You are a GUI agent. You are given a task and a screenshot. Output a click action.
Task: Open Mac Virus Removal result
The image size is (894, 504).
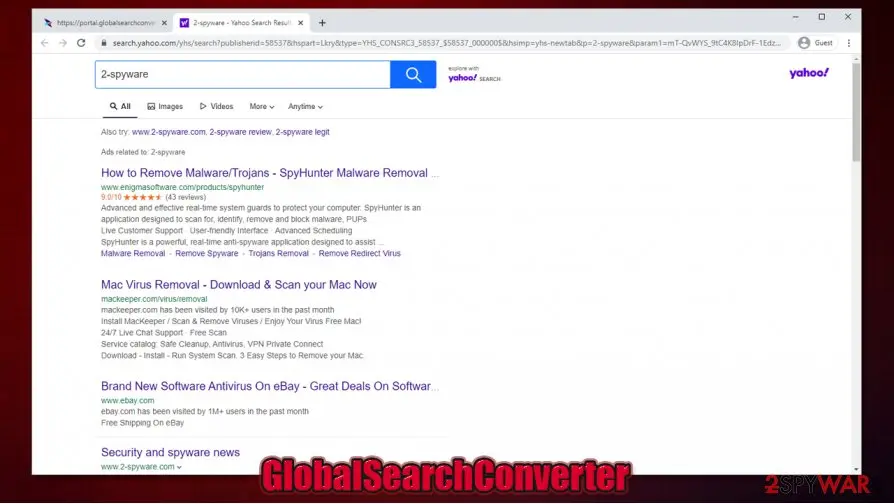(x=238, y=284)
